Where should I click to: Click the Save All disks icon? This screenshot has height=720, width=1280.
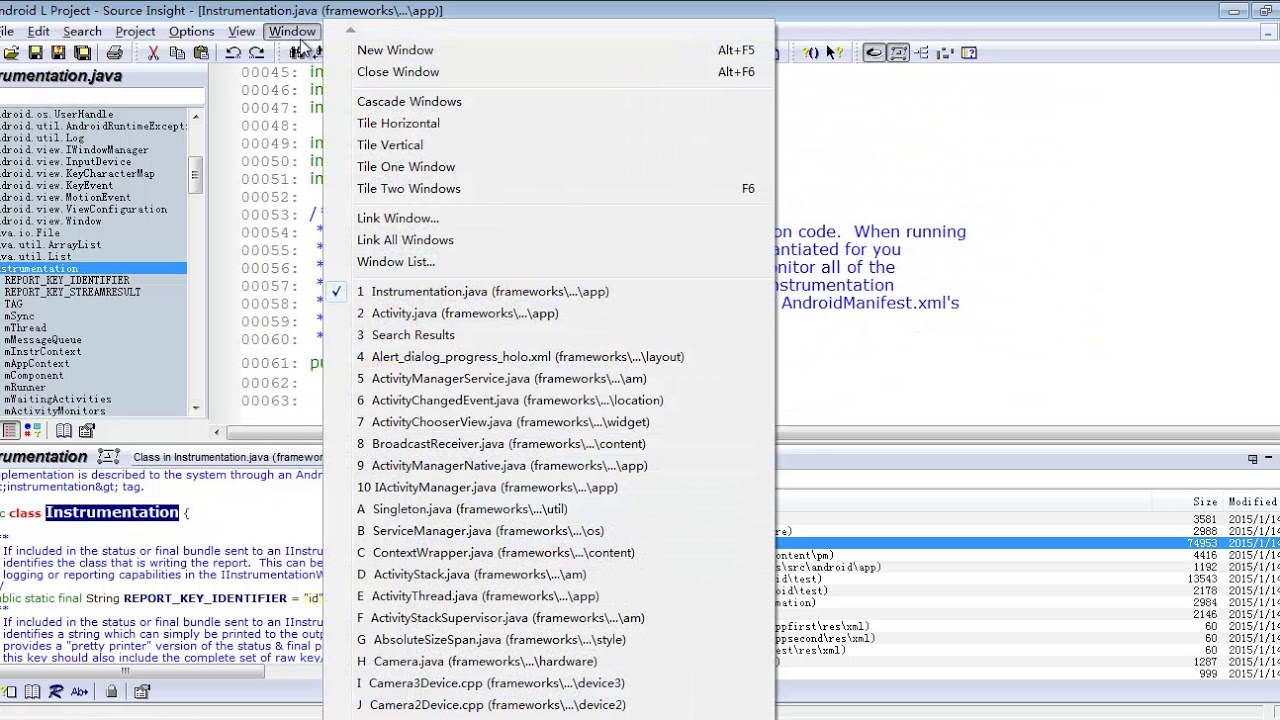coord(82,53)
